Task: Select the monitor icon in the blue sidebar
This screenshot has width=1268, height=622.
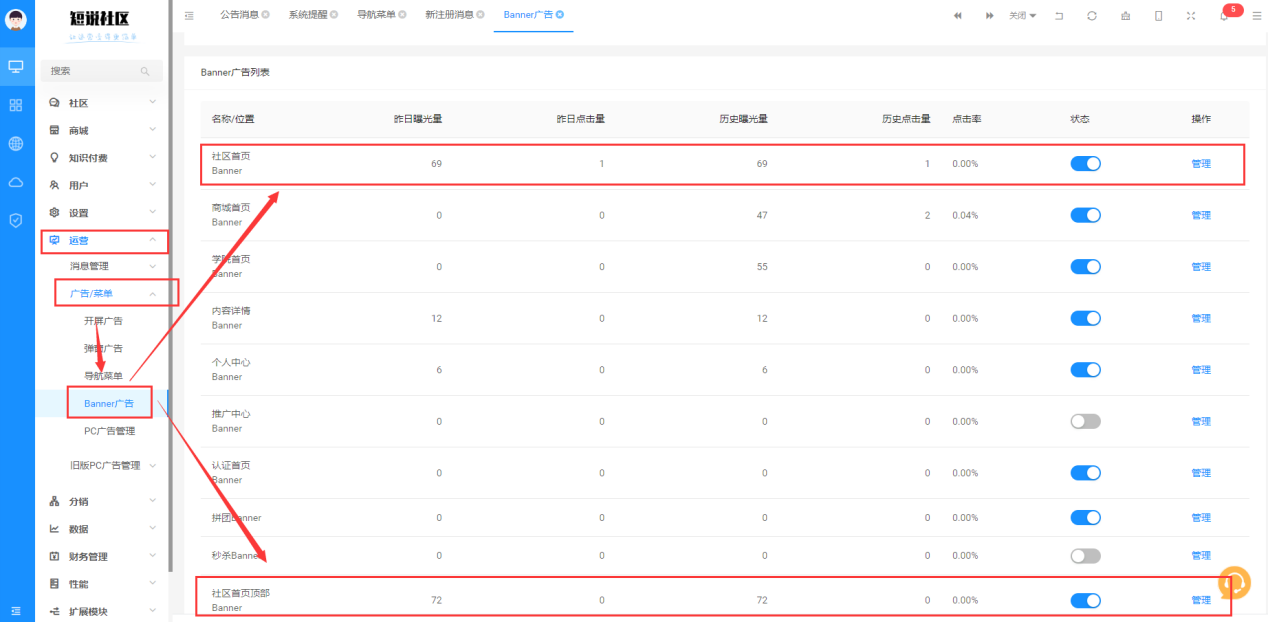Action: [x=16, y=67]
